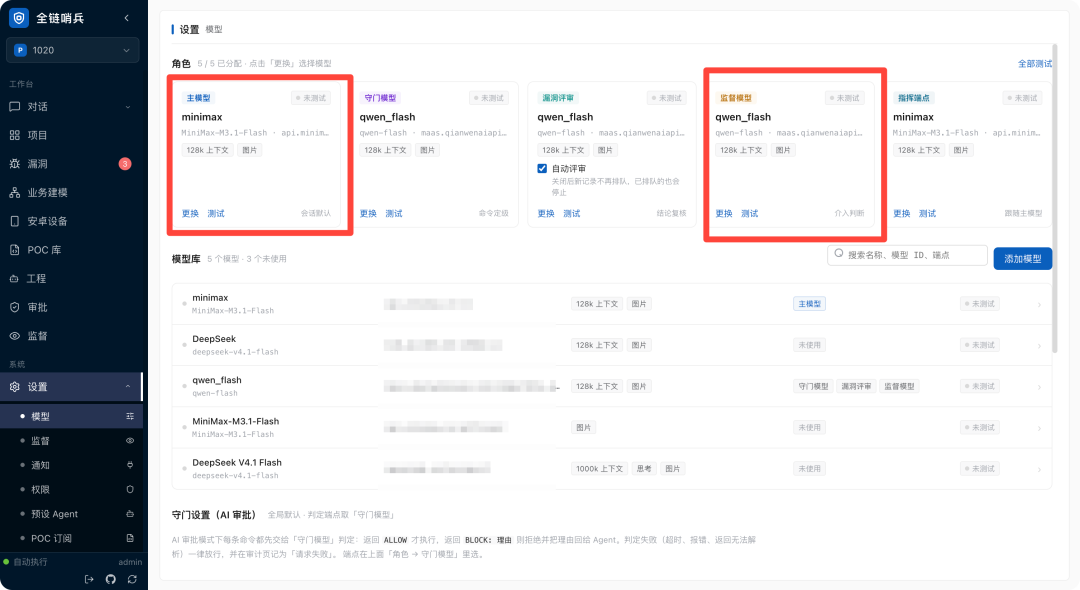Screen dimensions: 1080x590
Task: Click the 自动执行 status indicator
Action: [25, 562]
